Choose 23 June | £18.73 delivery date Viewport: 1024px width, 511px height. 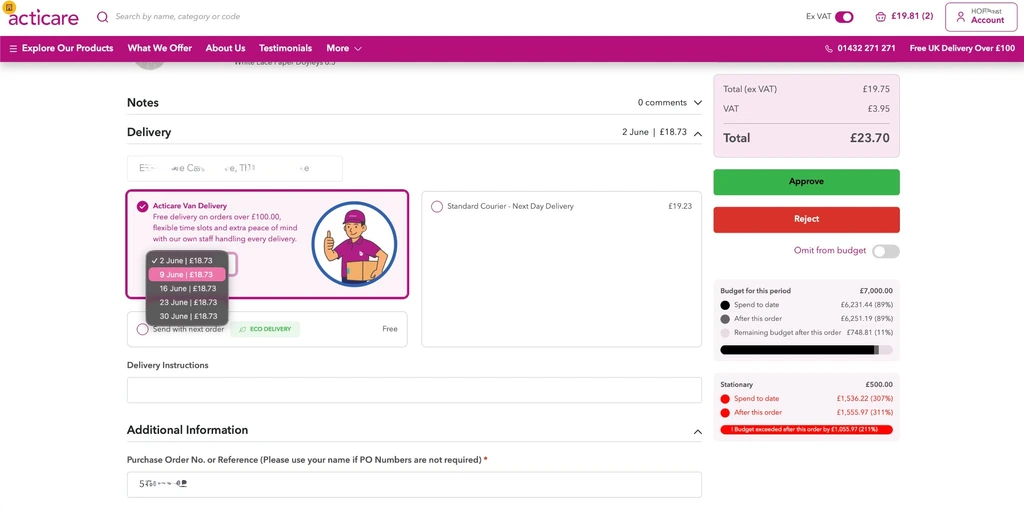coord(187,302)
